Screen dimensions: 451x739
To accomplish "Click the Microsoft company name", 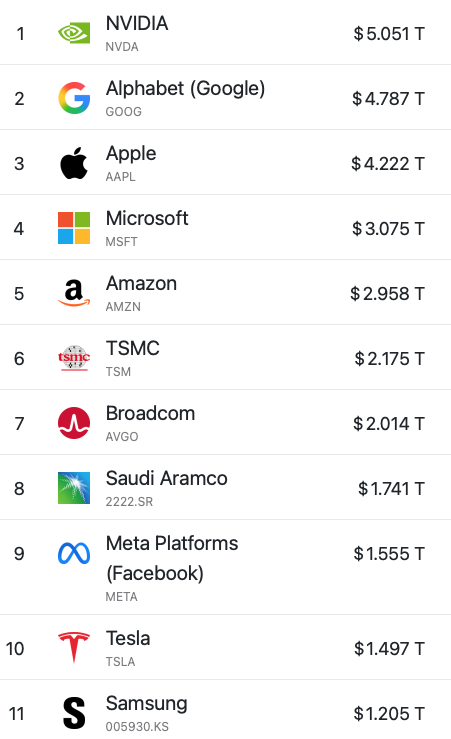I will pos(147,218).
